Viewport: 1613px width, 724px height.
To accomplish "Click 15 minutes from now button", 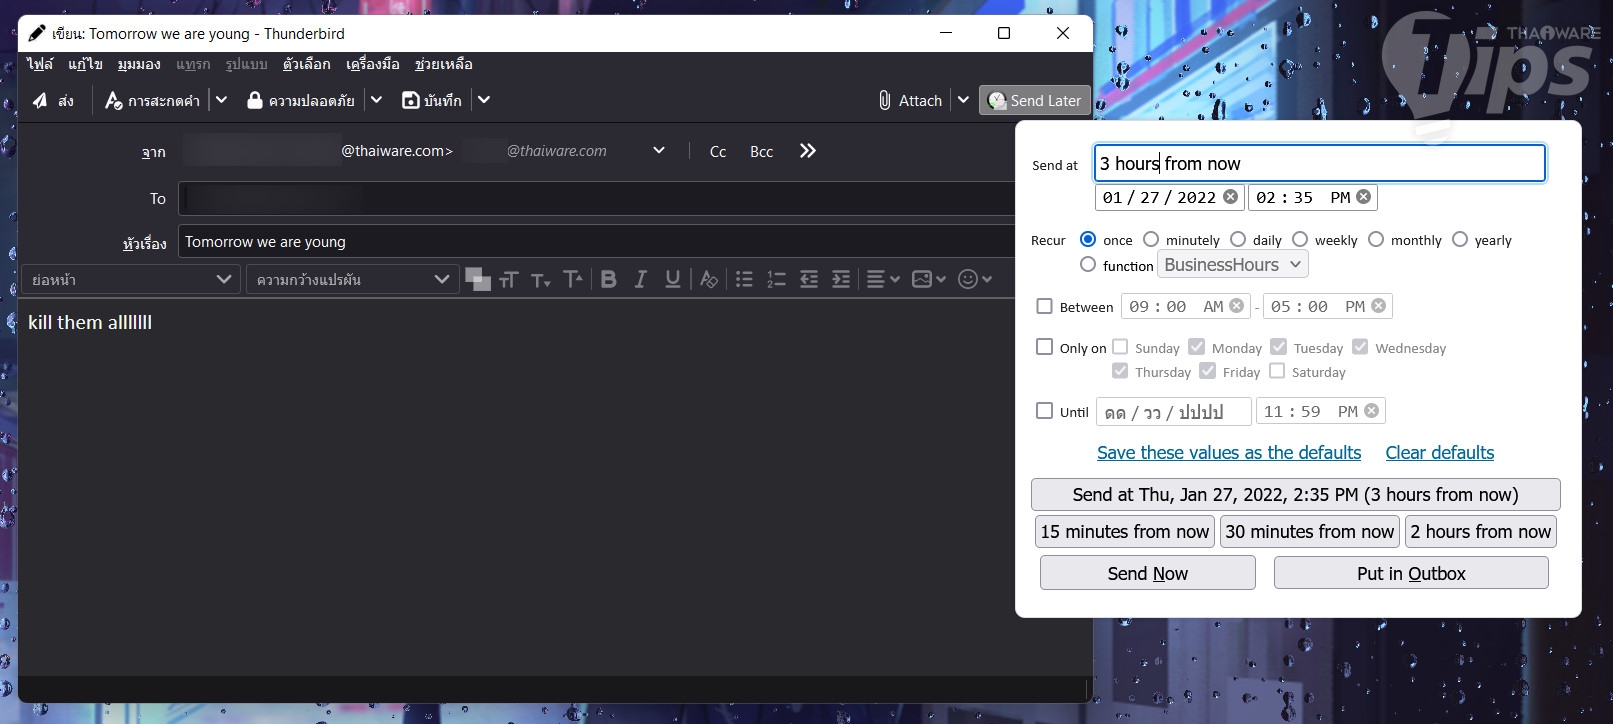I will (x=1125, y=532).
